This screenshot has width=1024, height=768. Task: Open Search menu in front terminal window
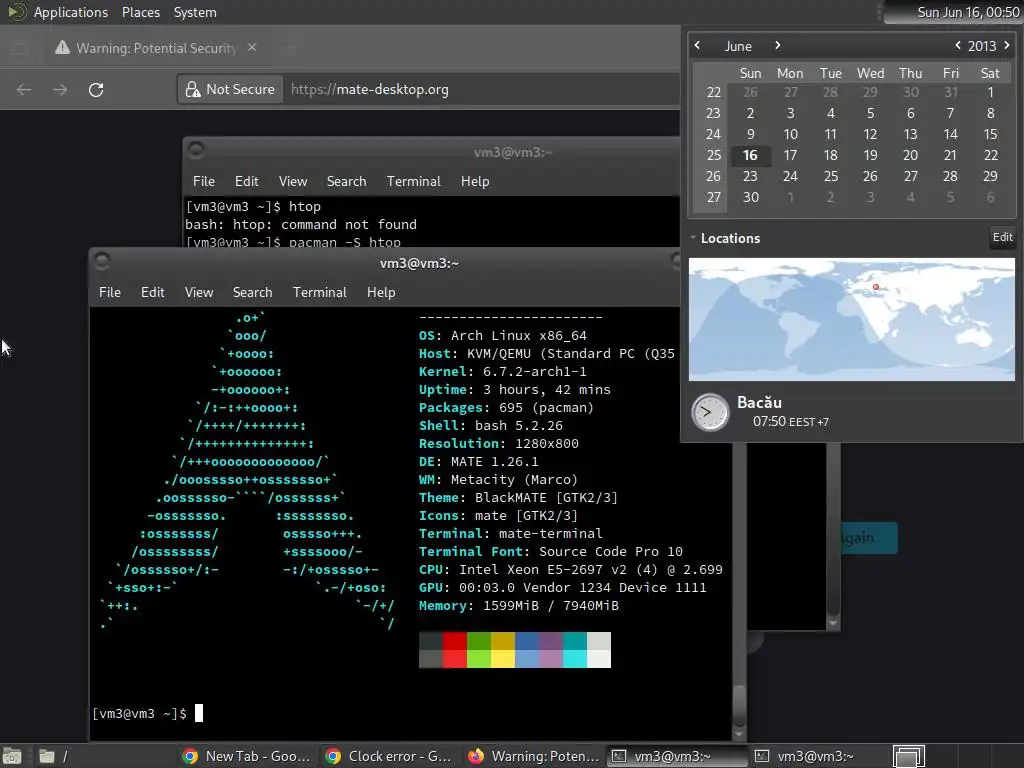coord(252,293)
